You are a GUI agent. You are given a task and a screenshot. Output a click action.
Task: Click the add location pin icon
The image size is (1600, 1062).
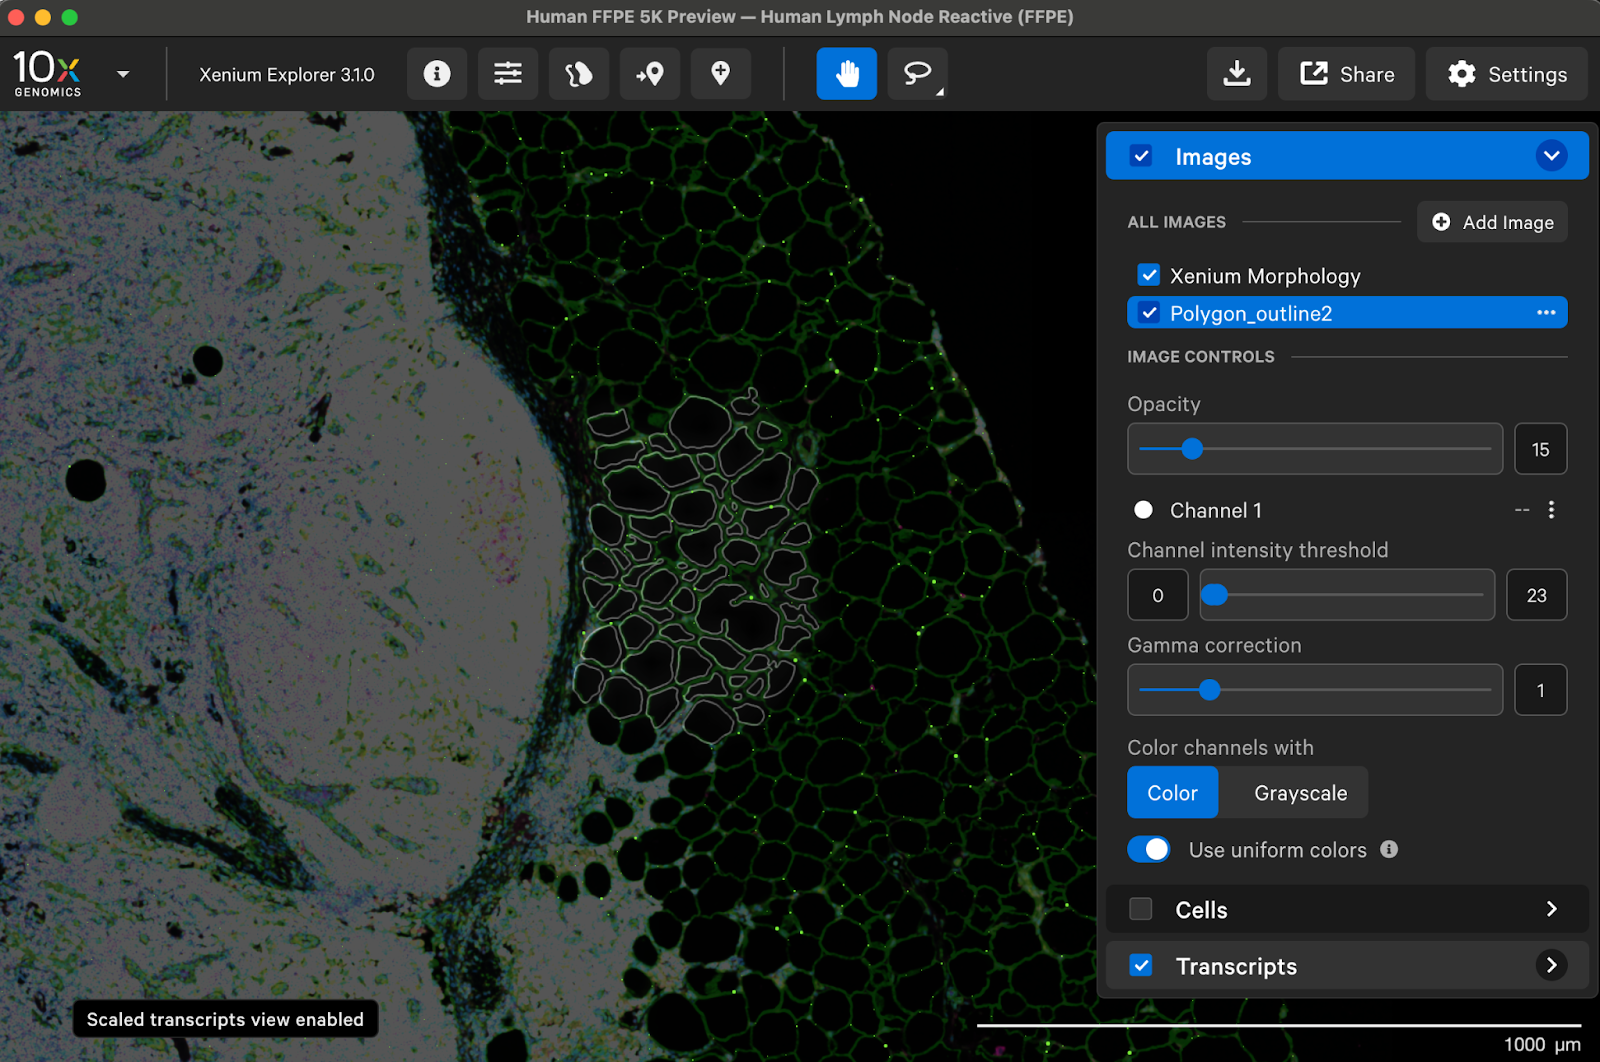[x=720, y=74]
